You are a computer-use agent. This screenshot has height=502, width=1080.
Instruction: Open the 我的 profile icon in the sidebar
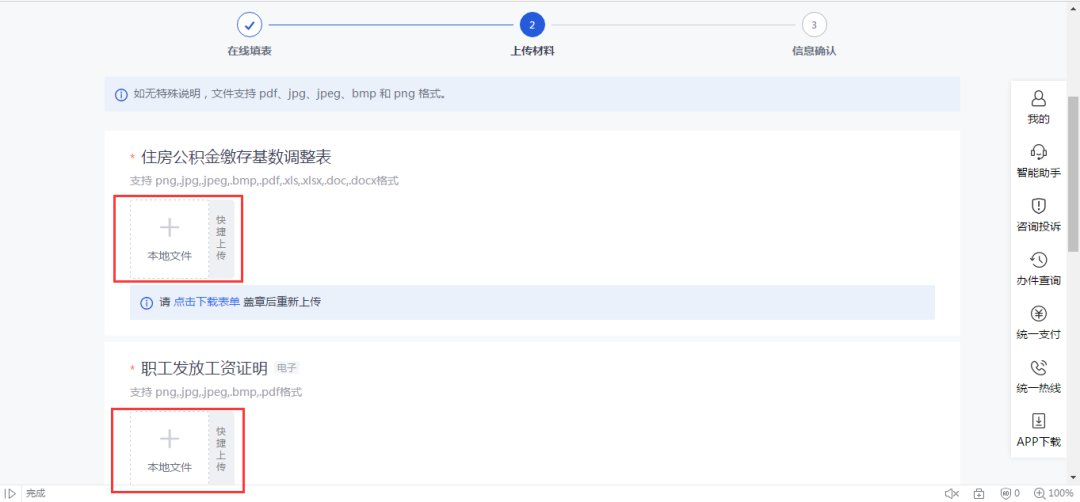tap(1038, 98)
